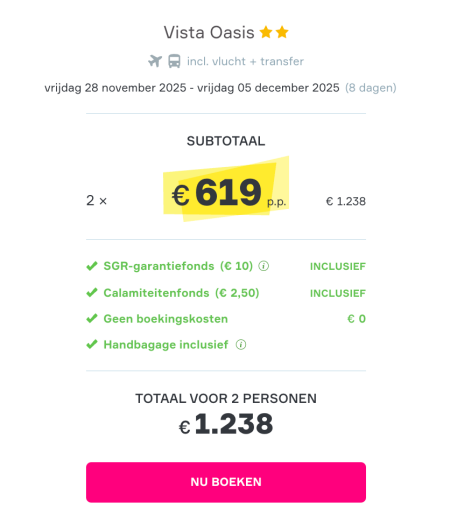Viewport: 450px width, 515px height.
Task: Open SGR-garantiefonds info icon
Action: [264, 266]
